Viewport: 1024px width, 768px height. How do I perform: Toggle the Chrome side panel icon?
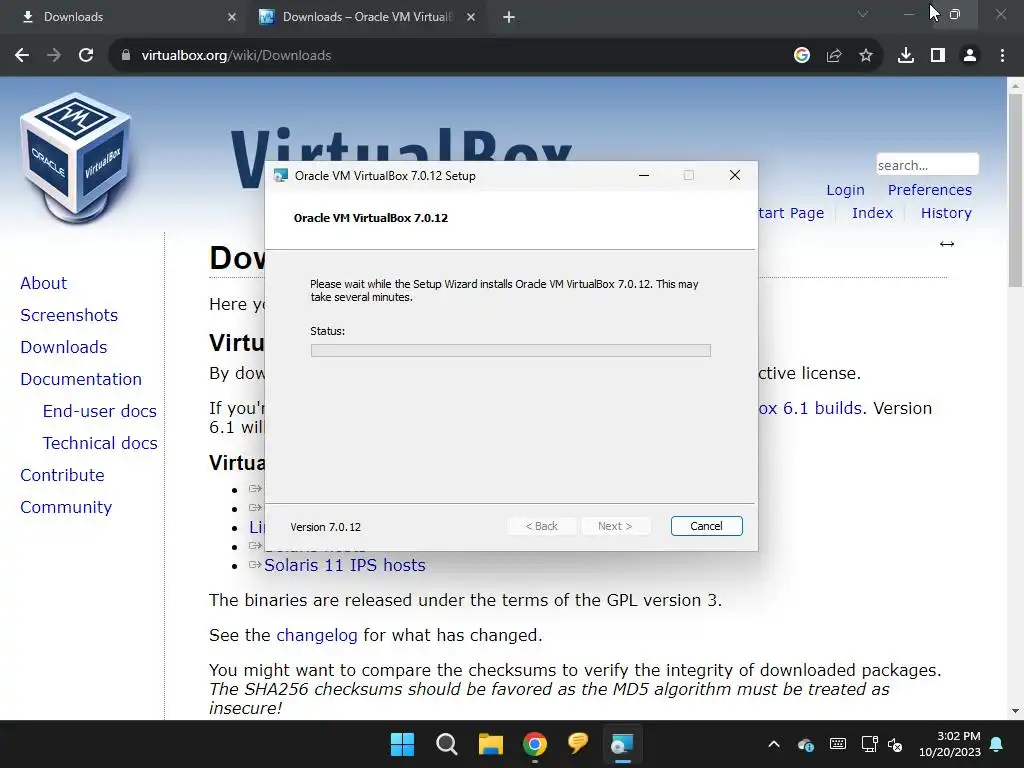point(938,56)
